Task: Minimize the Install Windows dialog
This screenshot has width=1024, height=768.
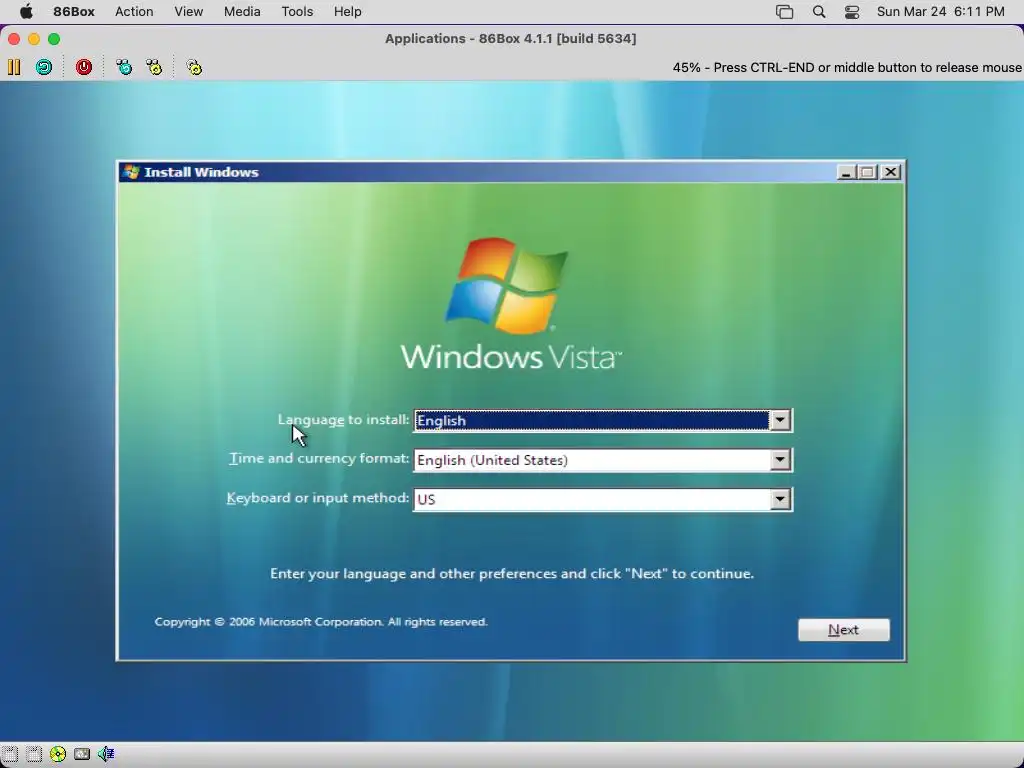Action: coord(846,172)
